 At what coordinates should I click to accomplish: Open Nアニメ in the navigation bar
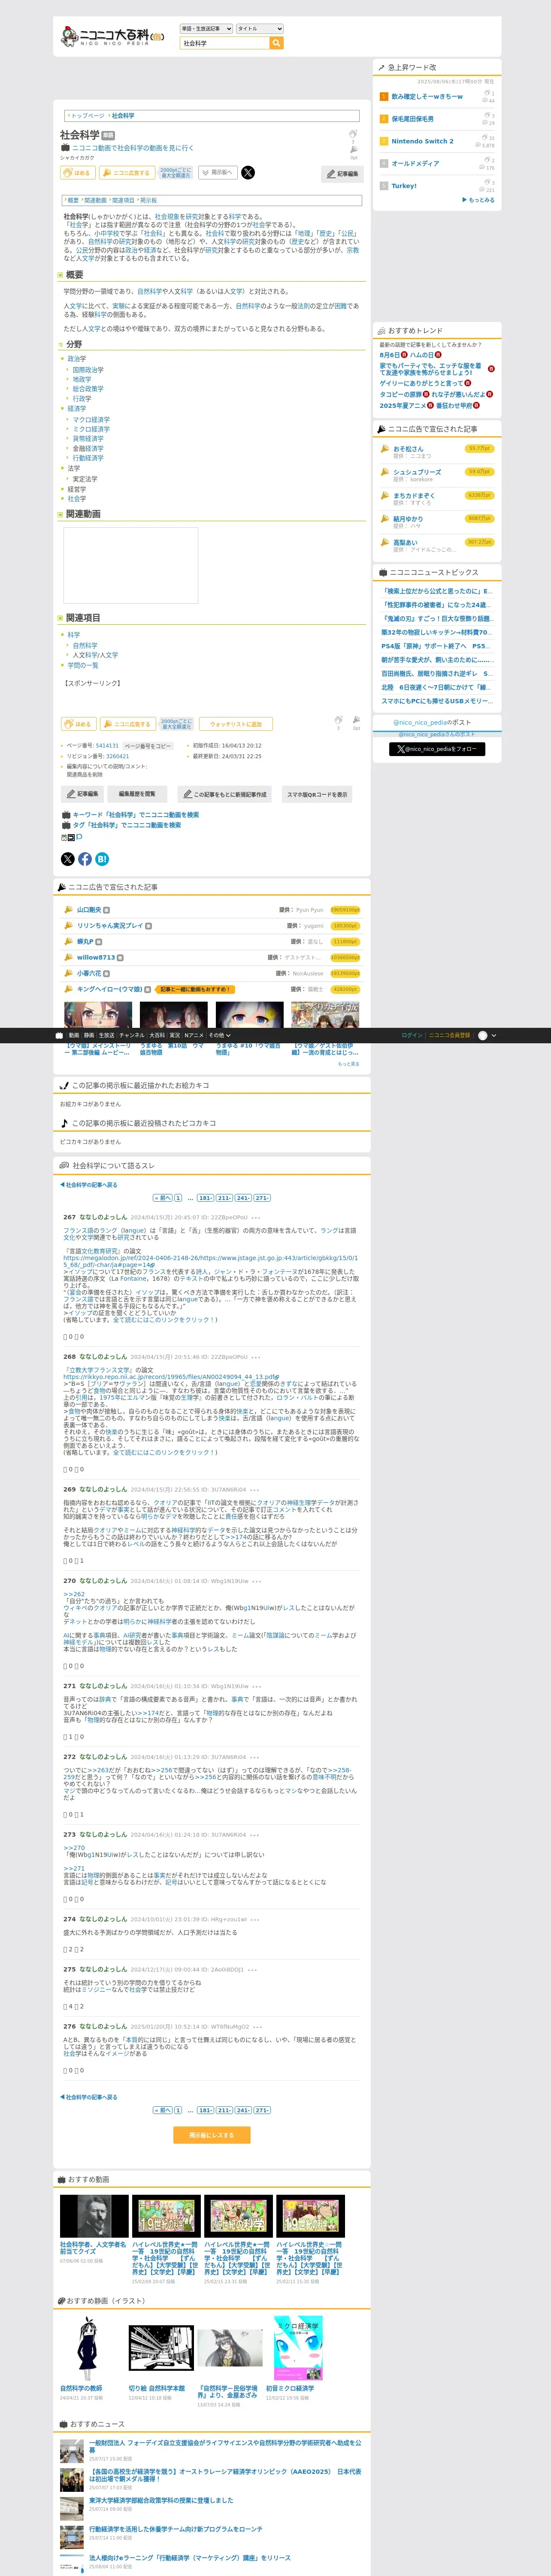(x=194, y=1036)
